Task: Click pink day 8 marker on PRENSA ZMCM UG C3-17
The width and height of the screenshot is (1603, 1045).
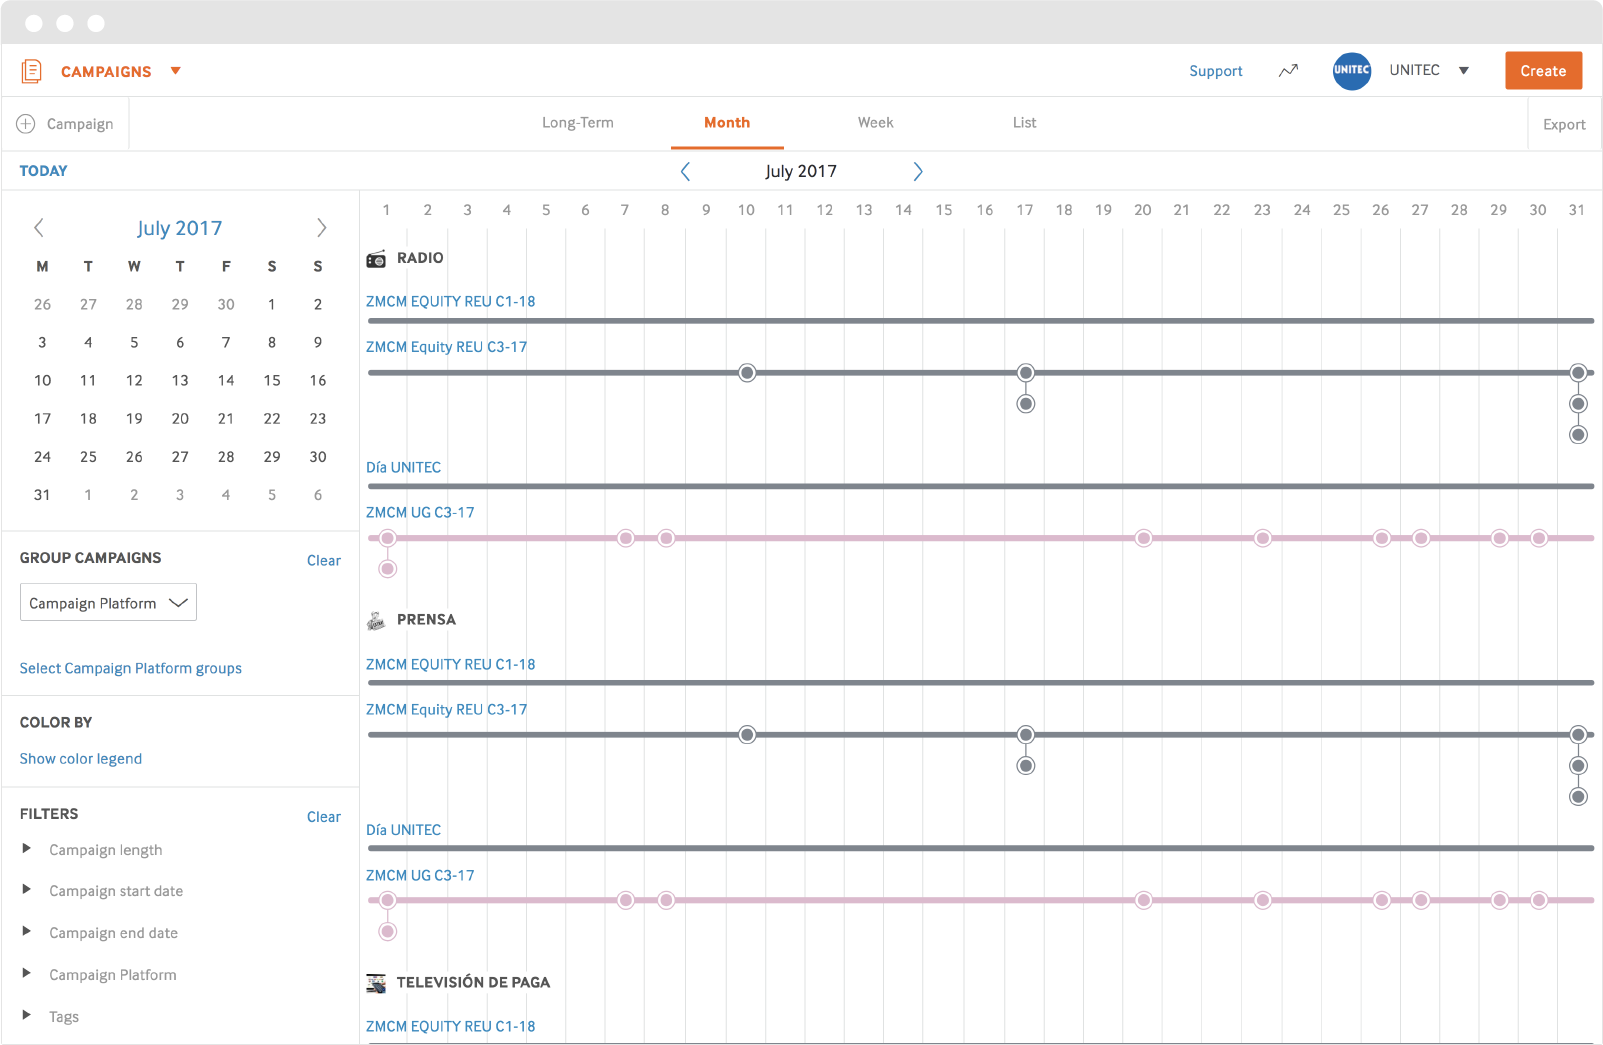Action: (x=666, y=900)
